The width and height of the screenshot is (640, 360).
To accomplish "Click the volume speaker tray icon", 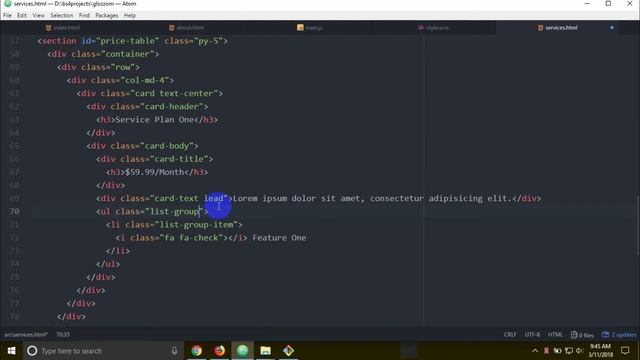I will click(579, 351).
